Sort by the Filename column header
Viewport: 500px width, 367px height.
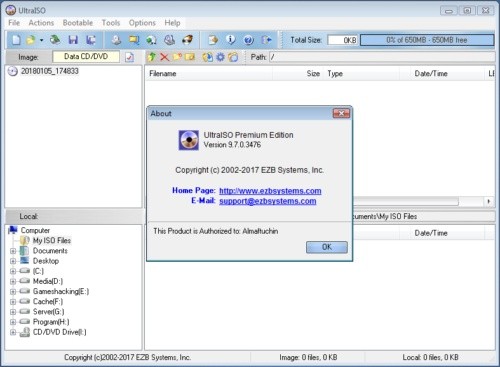pos(209,74)
